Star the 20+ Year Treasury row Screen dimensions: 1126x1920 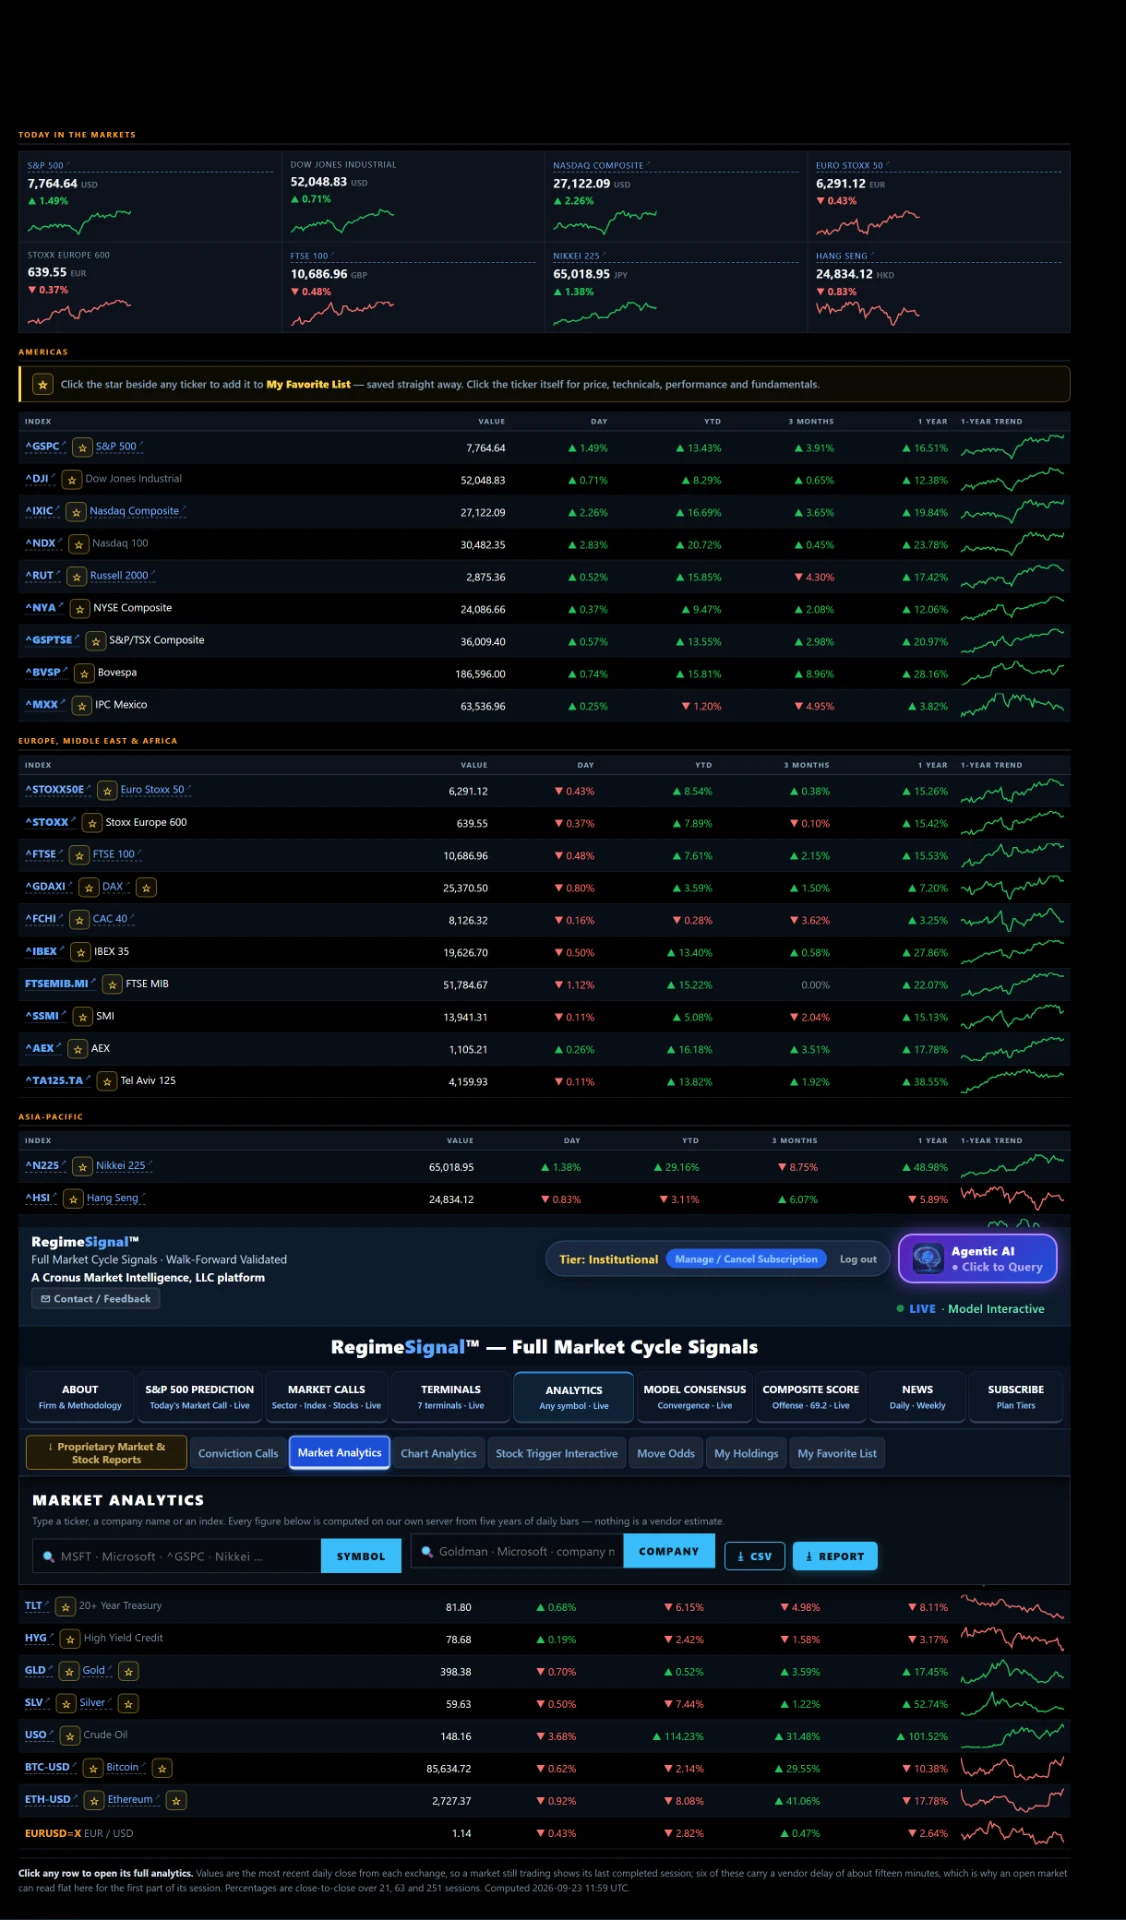click(66, 1607)
